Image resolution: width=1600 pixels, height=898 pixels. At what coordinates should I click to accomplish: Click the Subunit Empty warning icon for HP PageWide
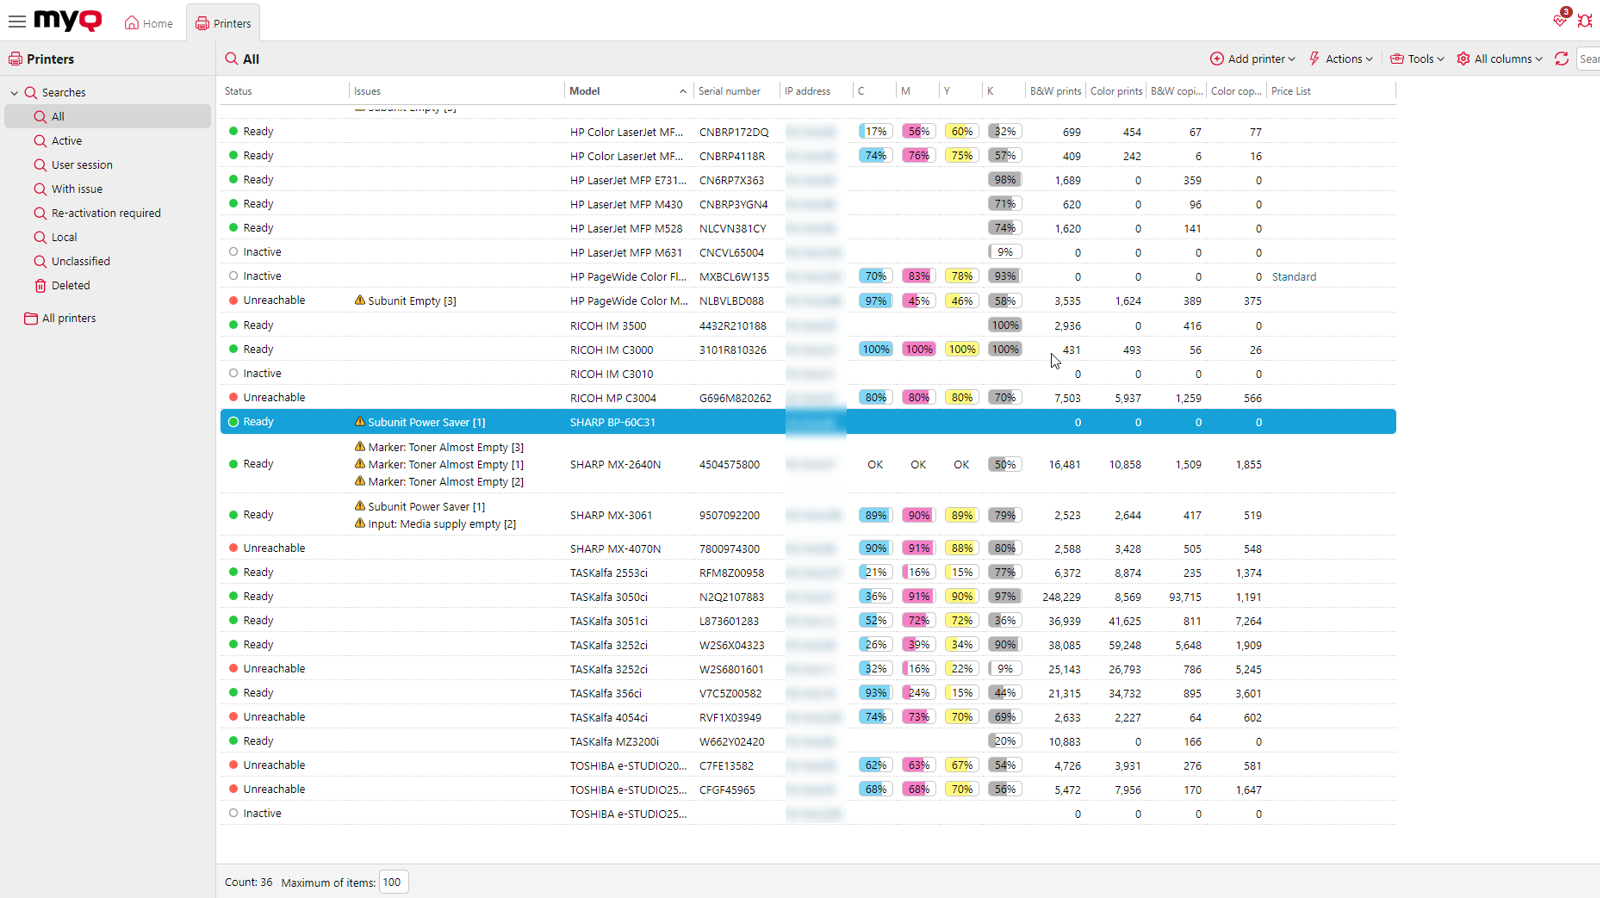click(360, 300)
